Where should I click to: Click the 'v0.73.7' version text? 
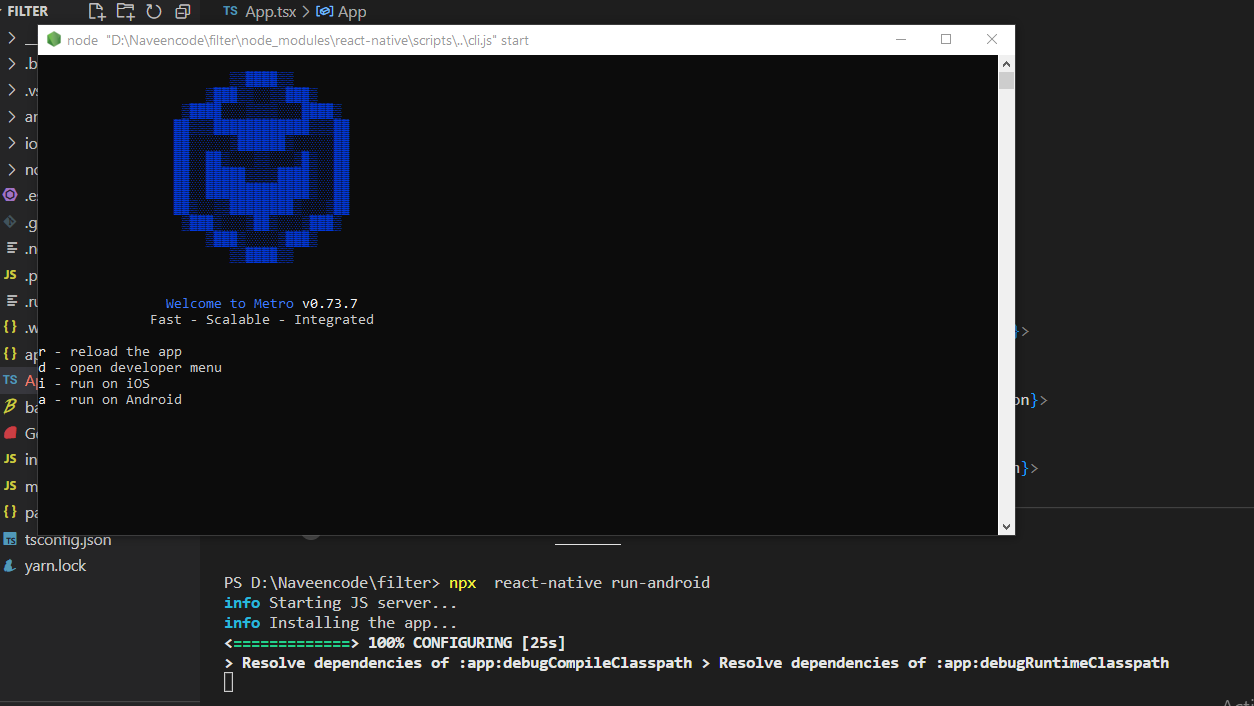tap(330, 304)
